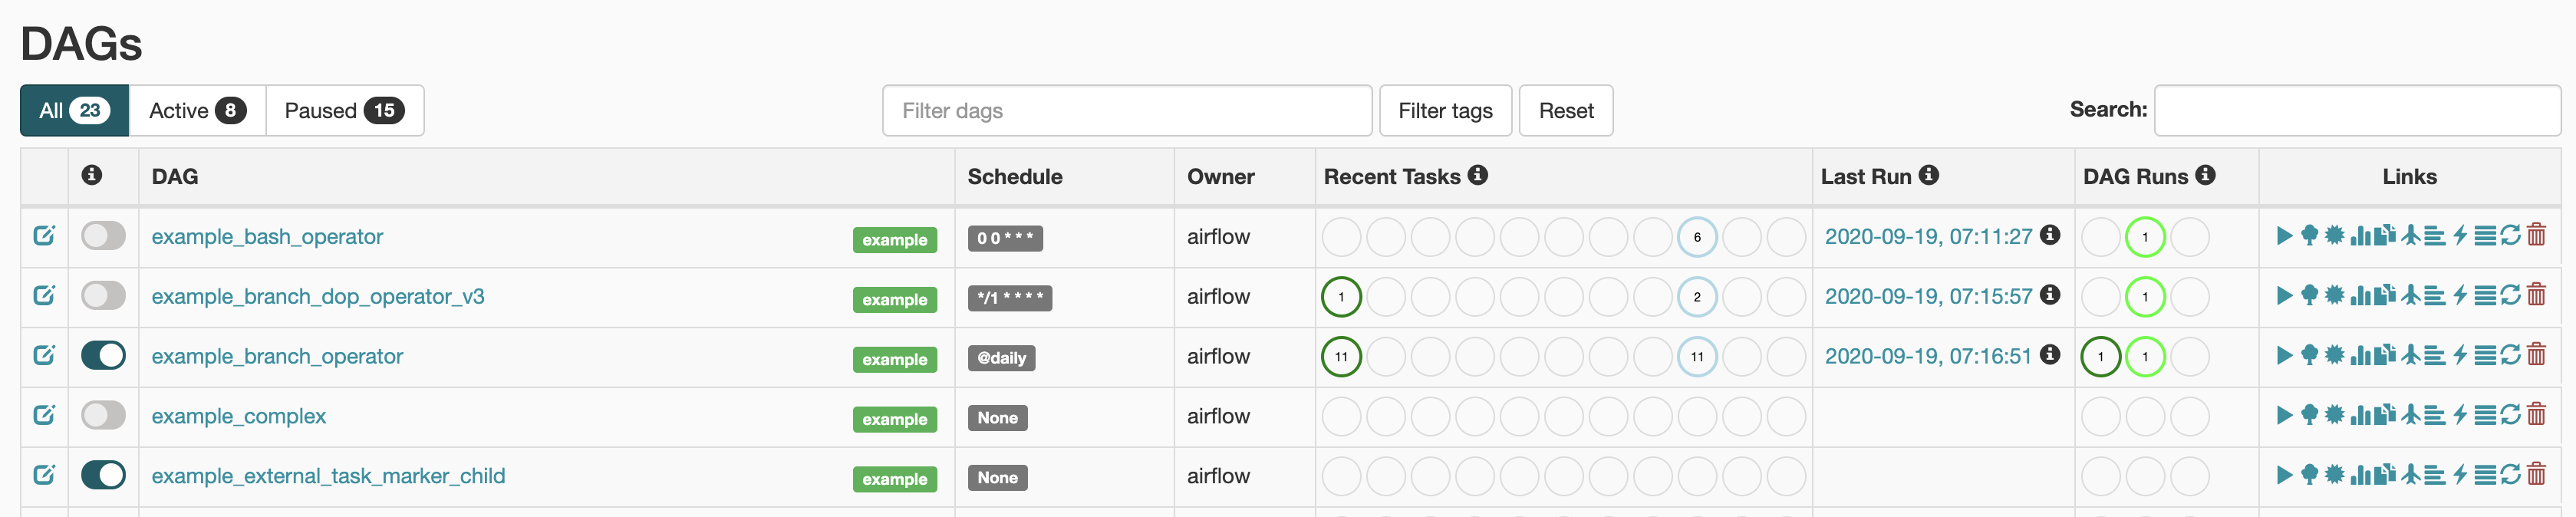This screenshot has width=2576, height=517.
Task: Show Tasks Duration chart for example_complex
Action: coord(2360,415)
